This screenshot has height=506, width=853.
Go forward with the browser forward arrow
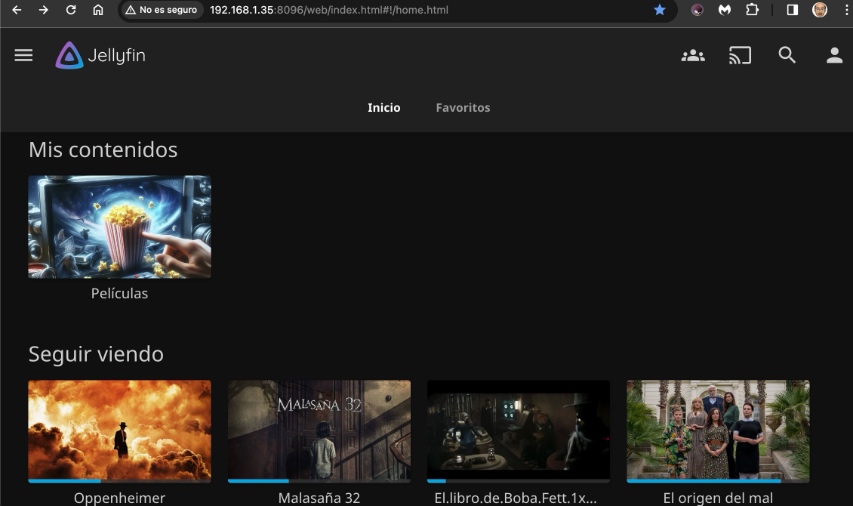[x=44, y=10]
